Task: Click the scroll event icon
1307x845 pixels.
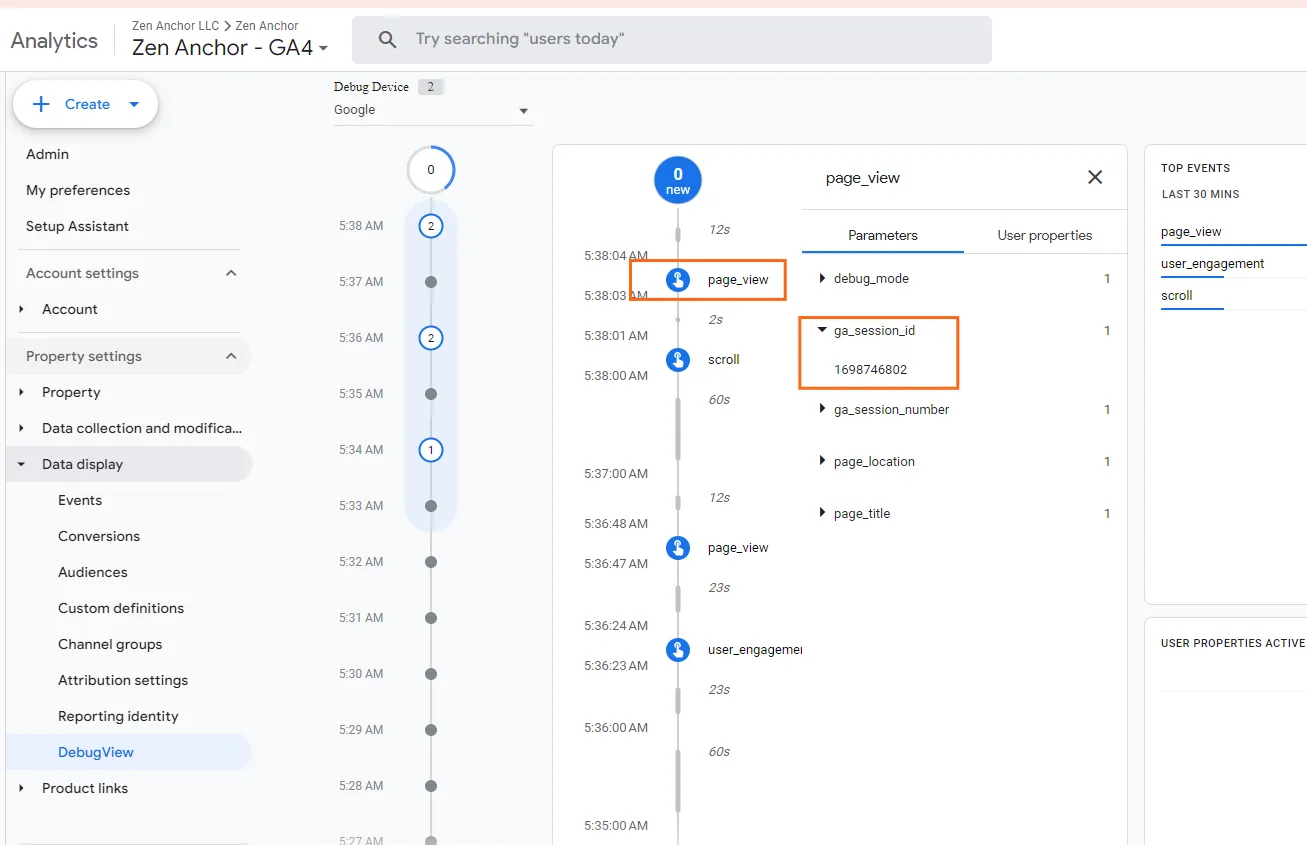Action: (x=678, y=359)
